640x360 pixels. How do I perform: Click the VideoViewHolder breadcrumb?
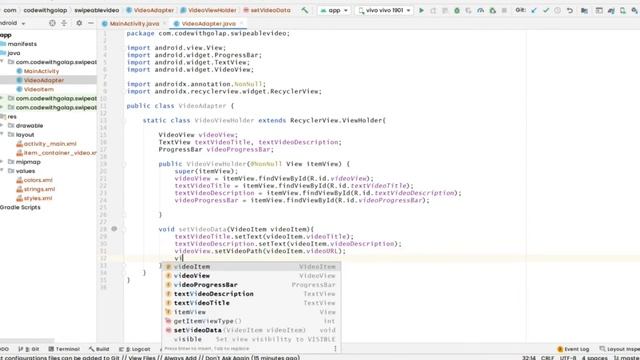(x=209, y=10)
